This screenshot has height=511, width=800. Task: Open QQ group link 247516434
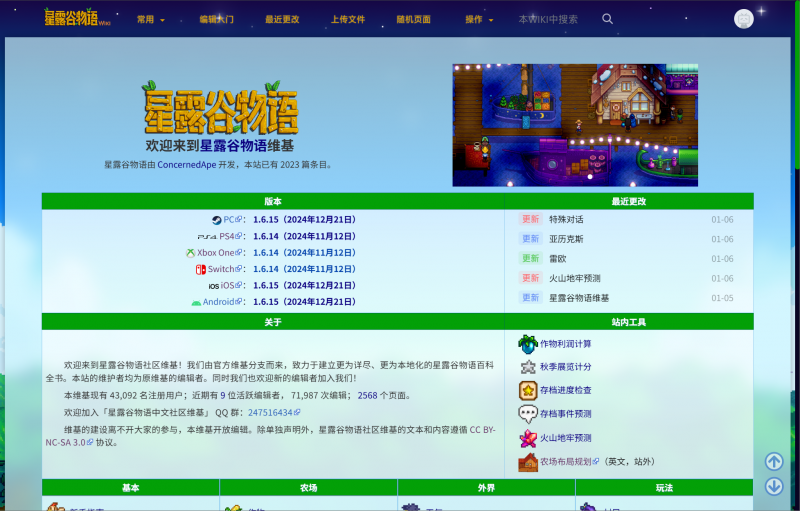pyautogui.click(x=274, y=413)
